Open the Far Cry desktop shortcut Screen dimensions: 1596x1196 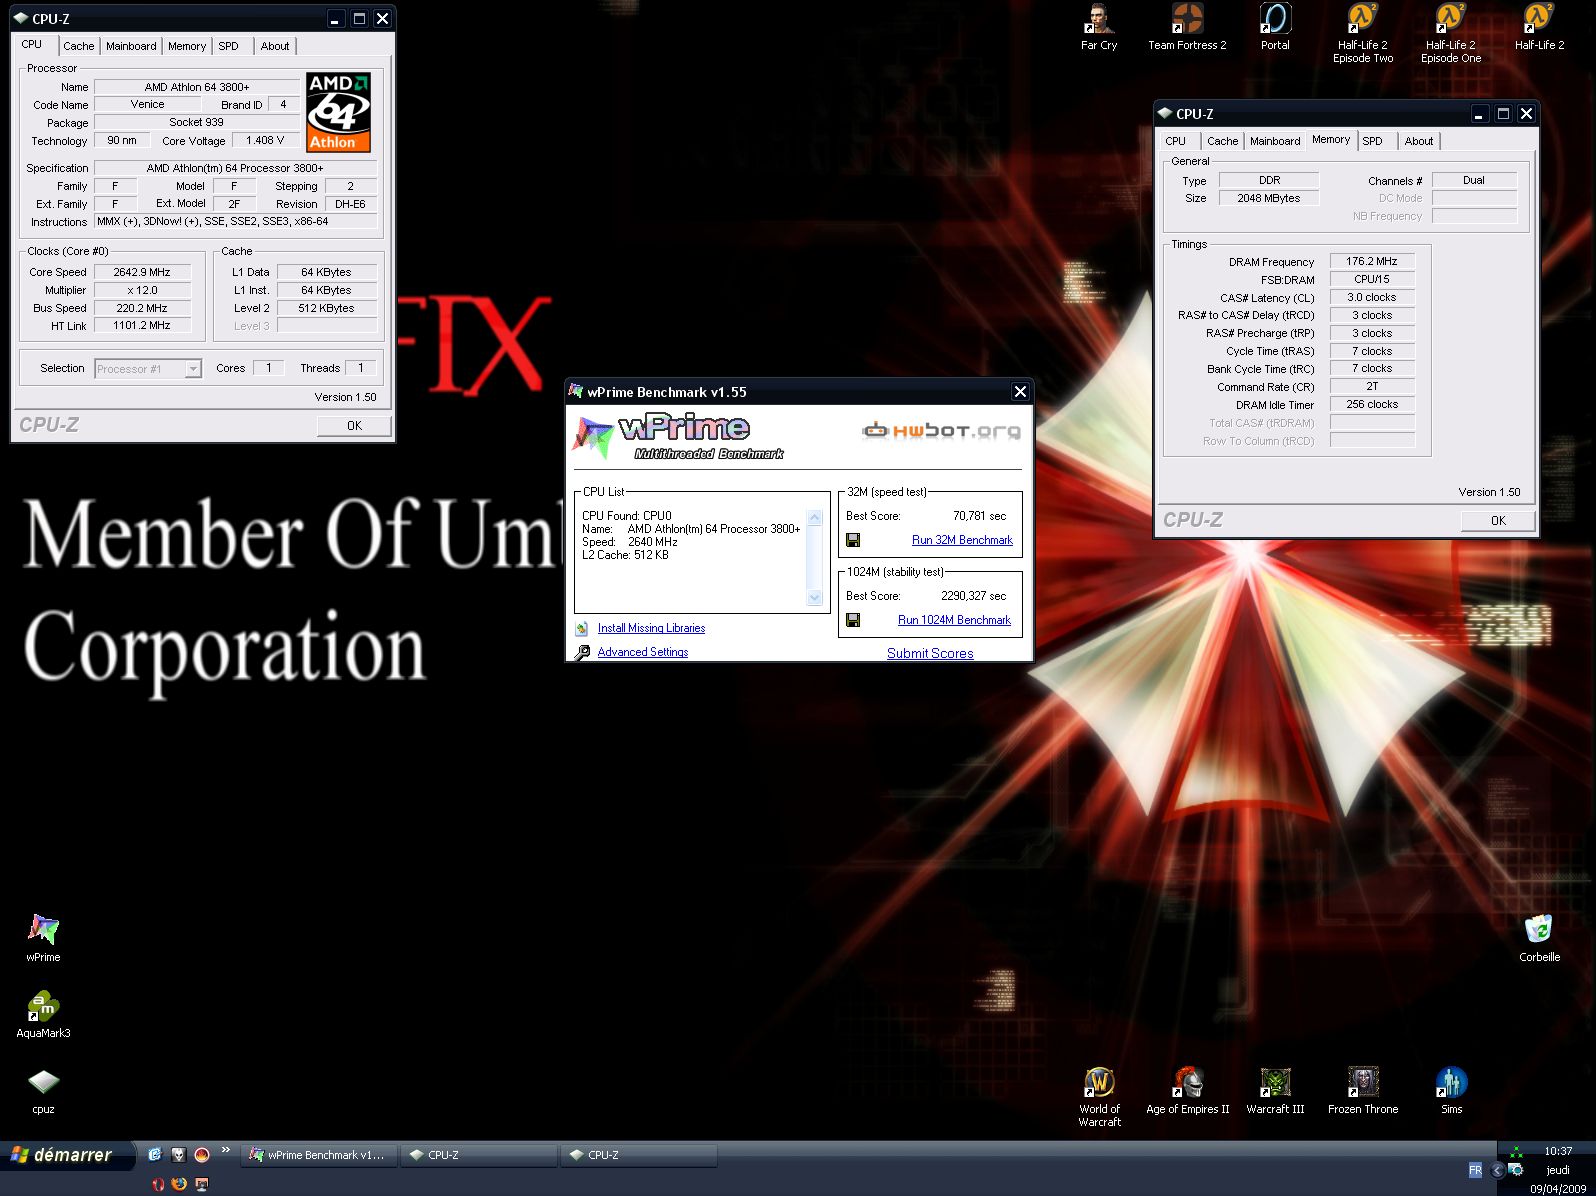coord(1099,27)
